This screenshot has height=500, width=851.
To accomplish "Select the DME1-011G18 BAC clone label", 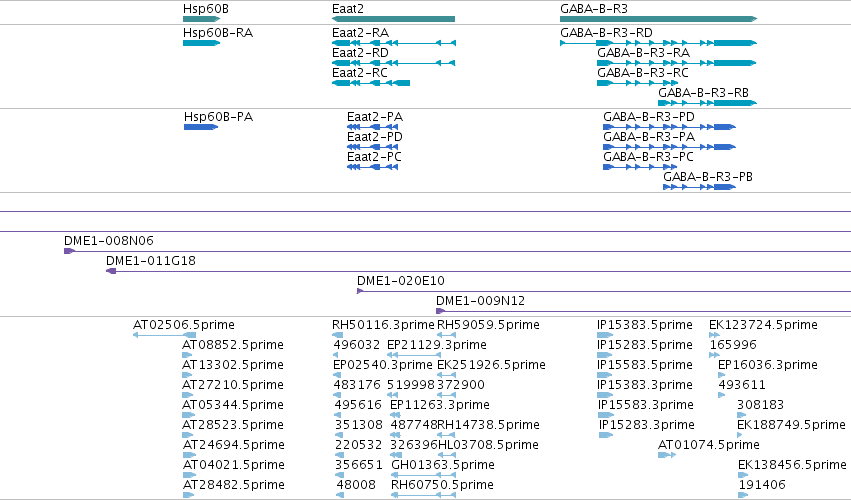I will (x=151, y=261).
